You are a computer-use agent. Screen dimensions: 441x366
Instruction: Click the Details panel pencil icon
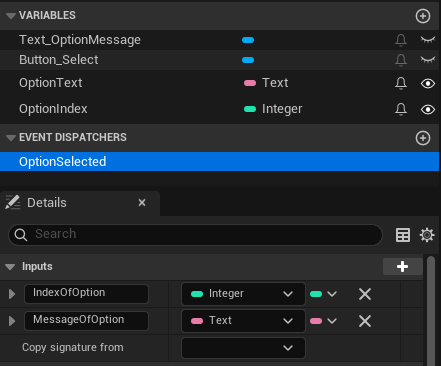pyautogui.click(x=13, y=202)
